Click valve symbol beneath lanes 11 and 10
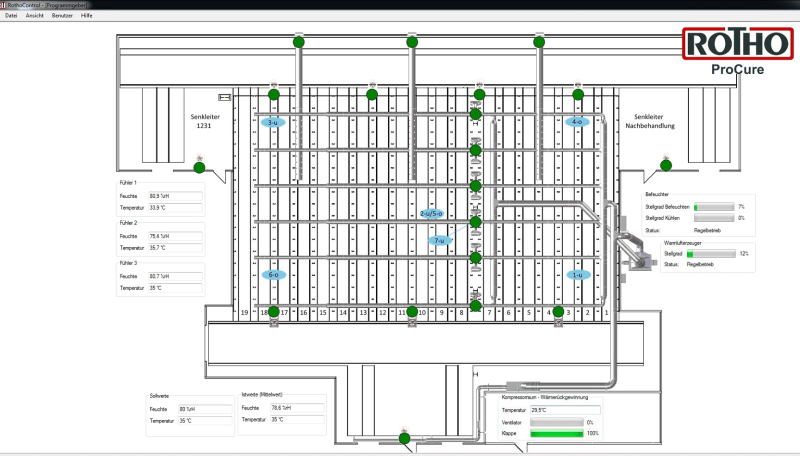800x456 pixels. 412,322
